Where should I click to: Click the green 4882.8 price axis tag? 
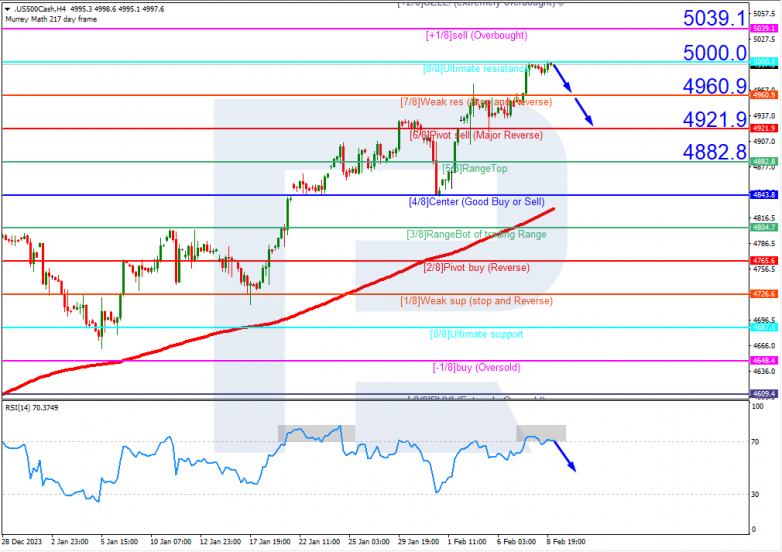pos(764,162)
